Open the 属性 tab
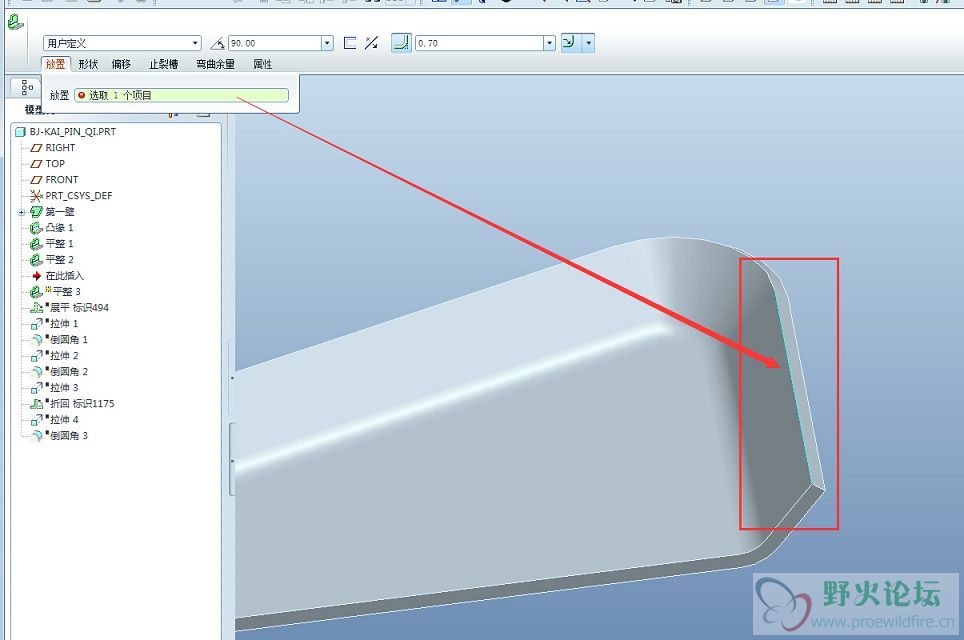 tap(263, 64)
